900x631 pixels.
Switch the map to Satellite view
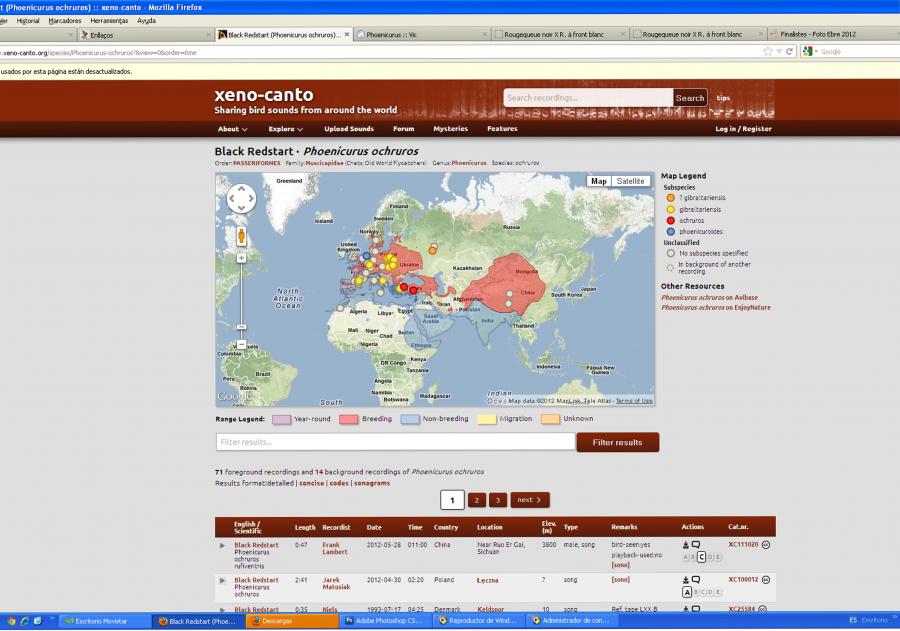pyautogui.click(x=630, y=181)
